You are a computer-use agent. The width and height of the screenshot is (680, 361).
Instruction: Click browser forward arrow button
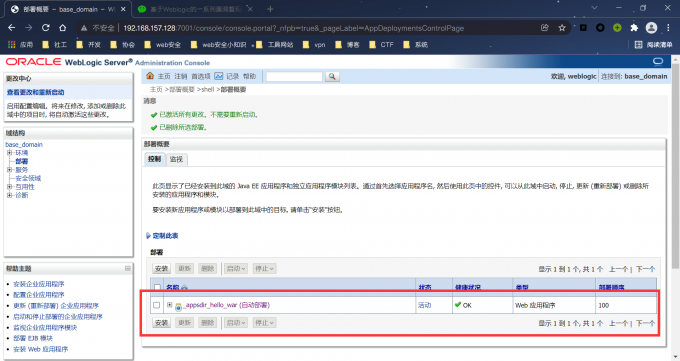tap(29, 28)
